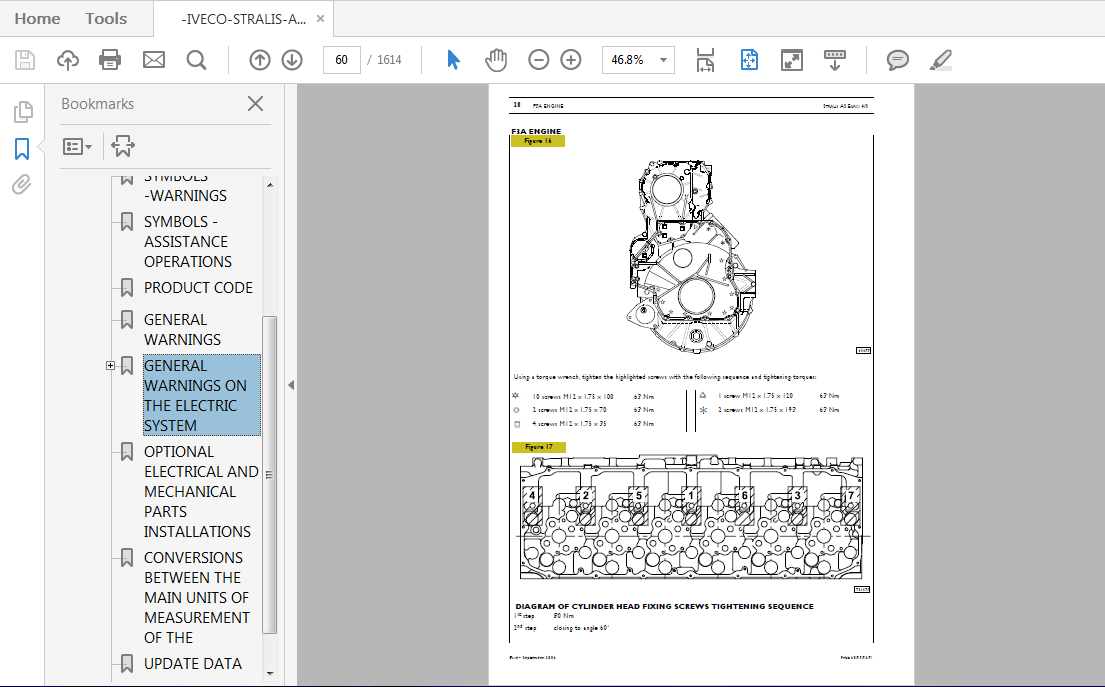The height and width of the screenshot is (687, 1105).
Task: Open page thumbnails panel icon
Action: click(x=23, y=111)
